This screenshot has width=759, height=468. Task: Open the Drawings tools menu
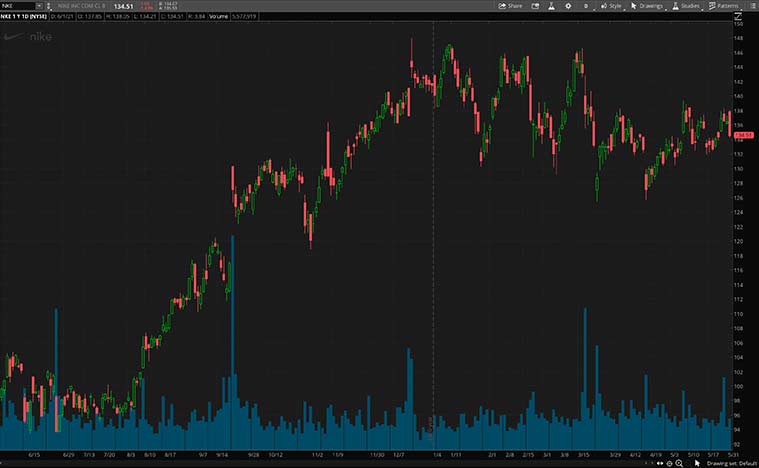[x=647, y=6]
